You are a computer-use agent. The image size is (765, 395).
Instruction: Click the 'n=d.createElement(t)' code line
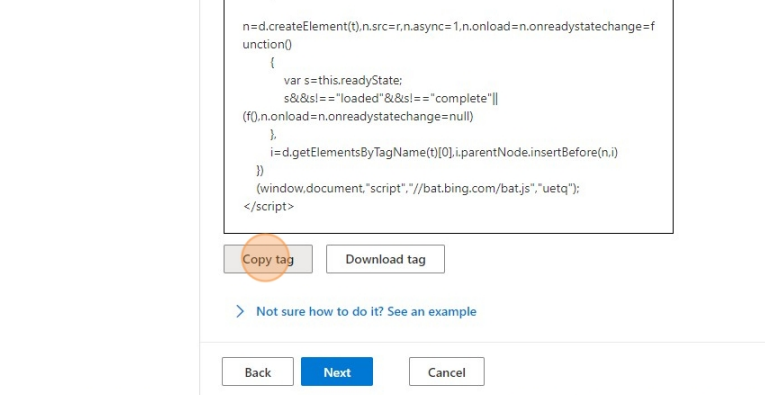pos(449,27)
